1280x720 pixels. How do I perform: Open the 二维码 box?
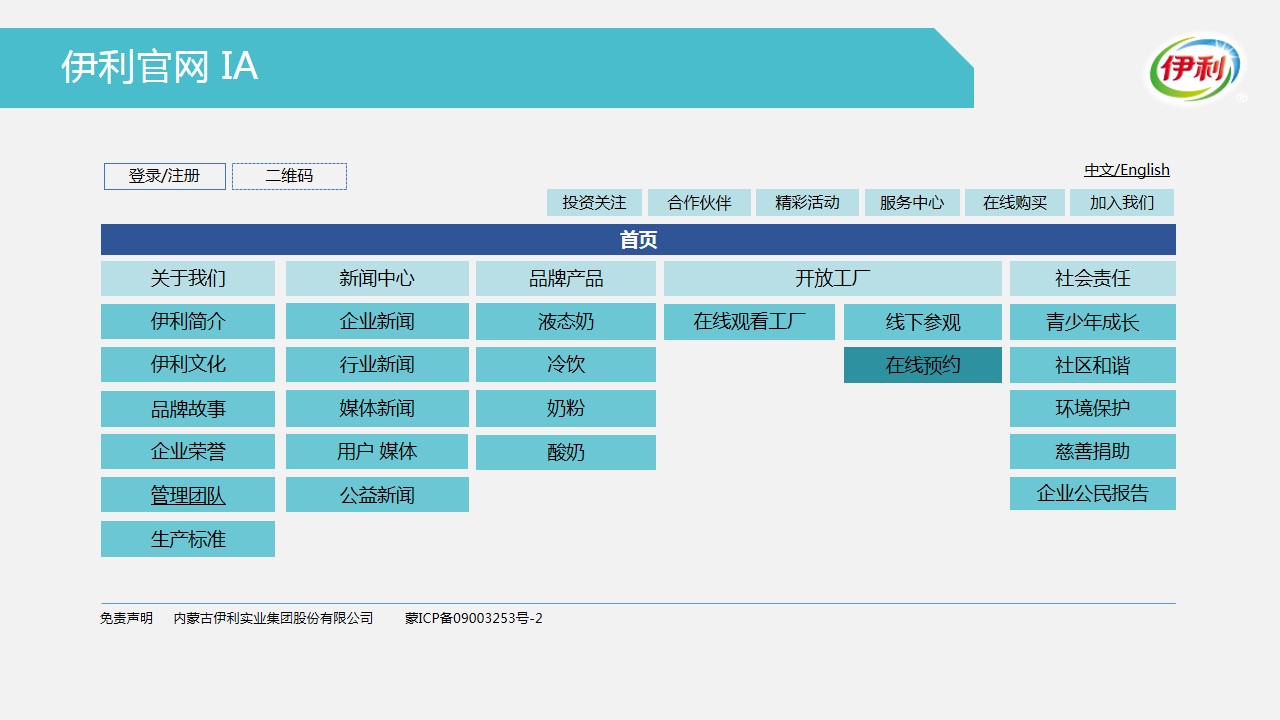click(289, 176)
